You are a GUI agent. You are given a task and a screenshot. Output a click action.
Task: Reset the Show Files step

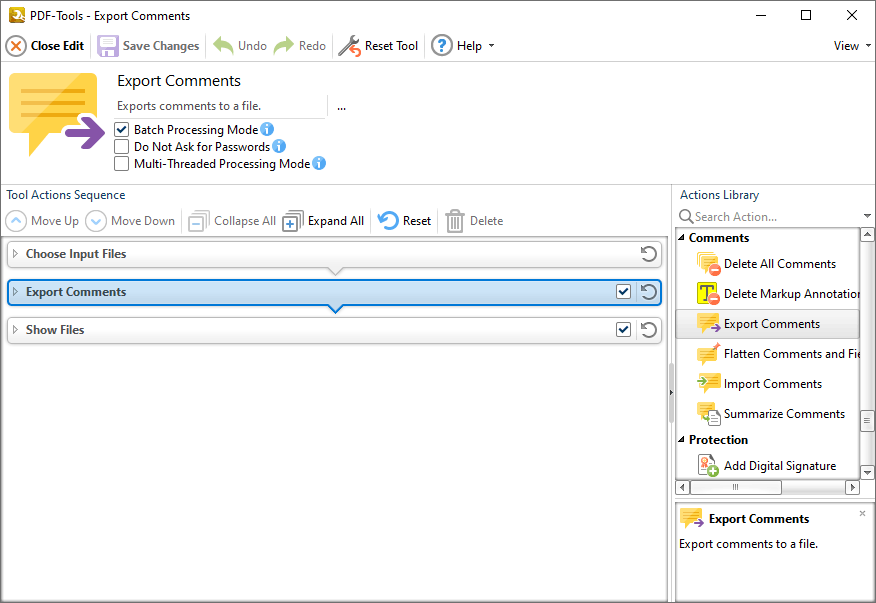click(x=649, y=330)
